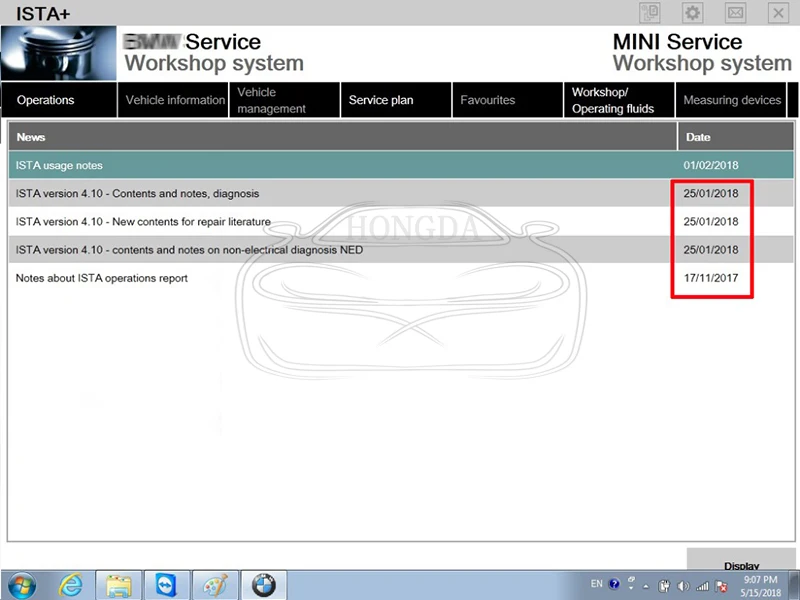Screen dimensions: 800x600
Task: Open the Operations tab
Action: [59, 100]
